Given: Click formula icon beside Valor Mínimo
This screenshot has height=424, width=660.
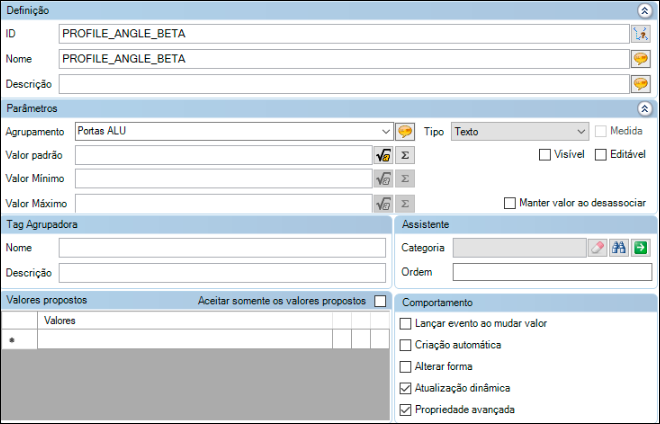Looking at the screenshot, I should (x=383, y=179).
